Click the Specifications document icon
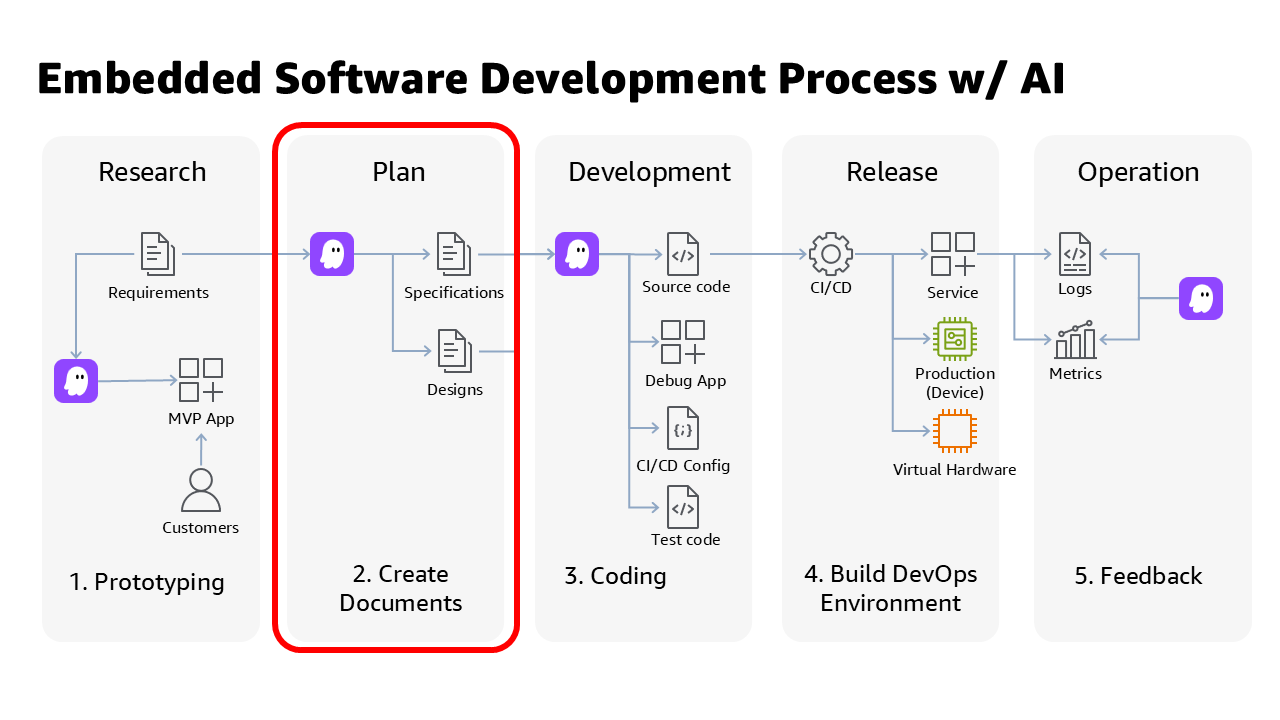The width and height of the screenshot is (1280, 720). tap(454, 254)
